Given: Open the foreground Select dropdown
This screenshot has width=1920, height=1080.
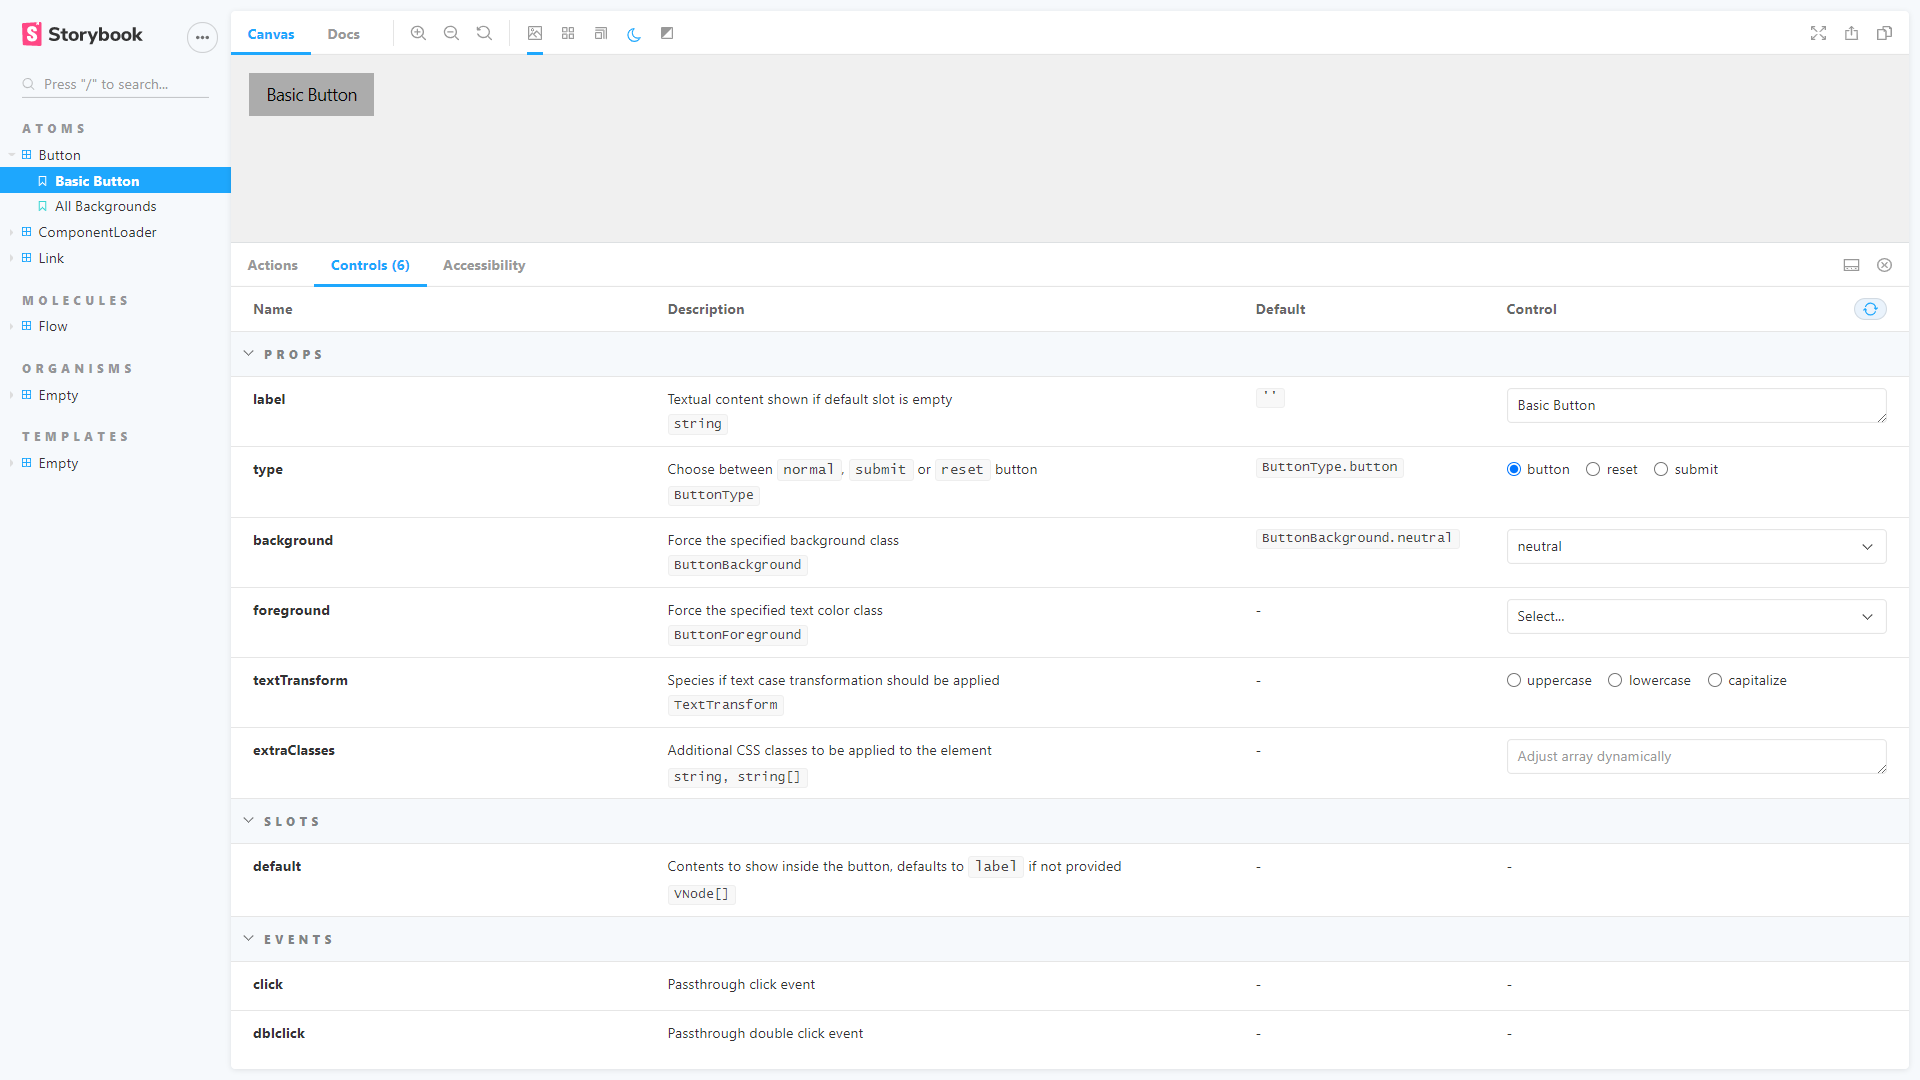Looking at the screenshot, I should click(x=1696, y=616).
